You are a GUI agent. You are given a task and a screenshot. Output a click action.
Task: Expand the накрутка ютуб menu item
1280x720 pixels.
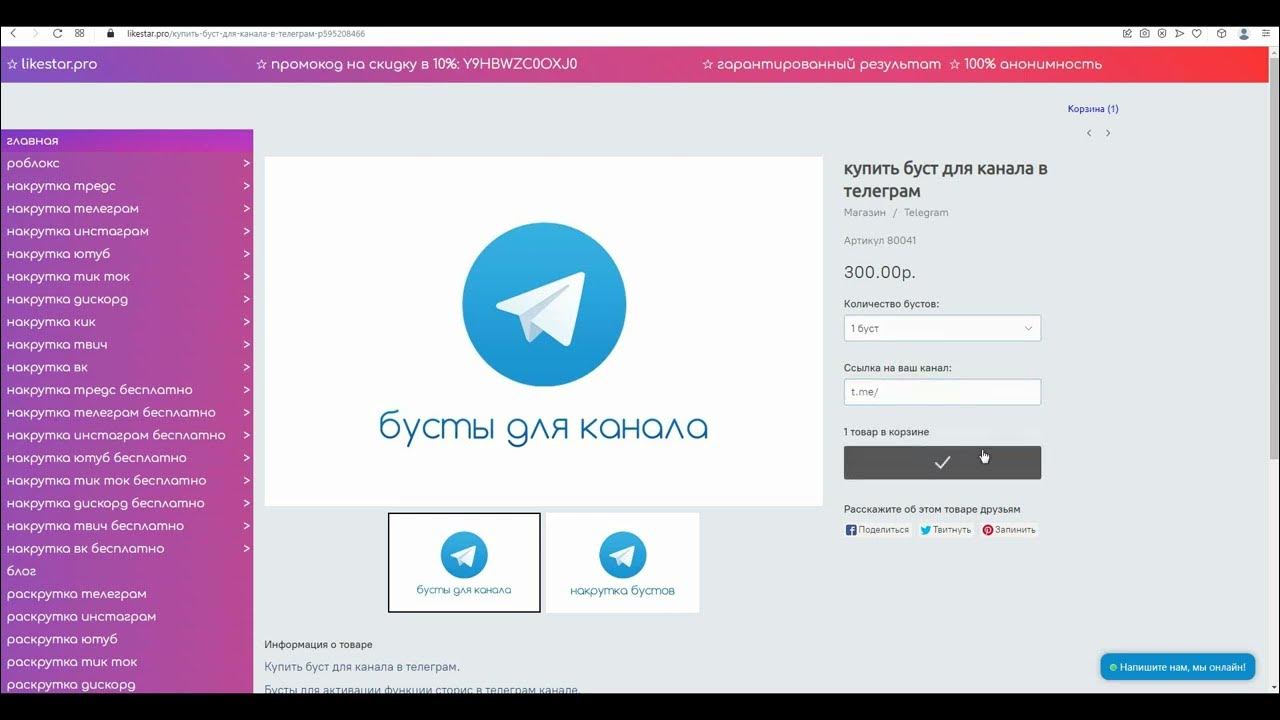tap(126, 254)
